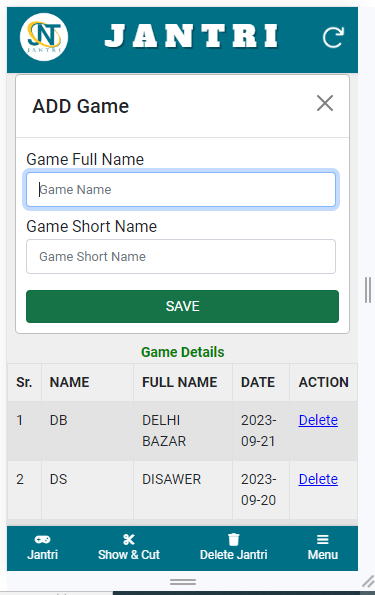The height and width of the screenshot is (595, 375).
Task: Click the NAME column header
Action: tap(69, 382)
